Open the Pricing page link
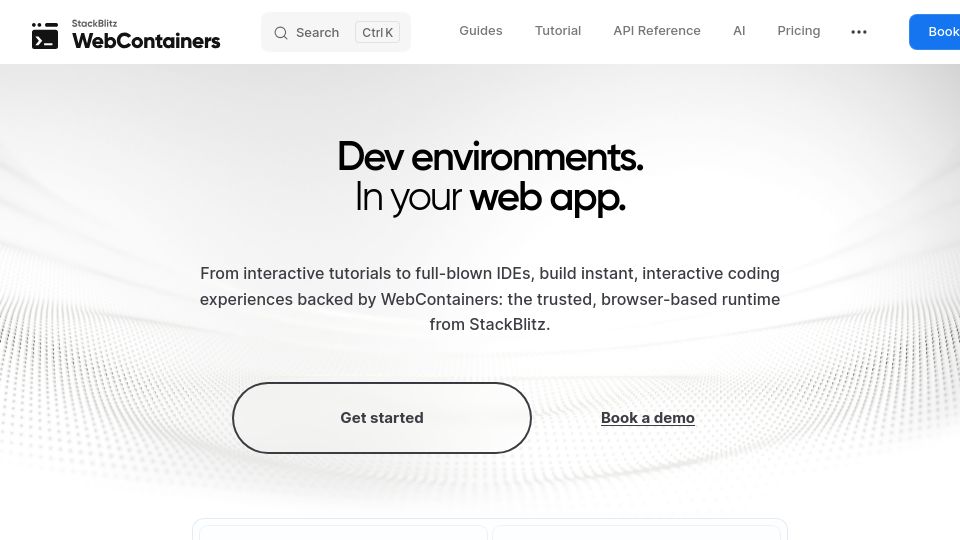 [x=798, y=31]
